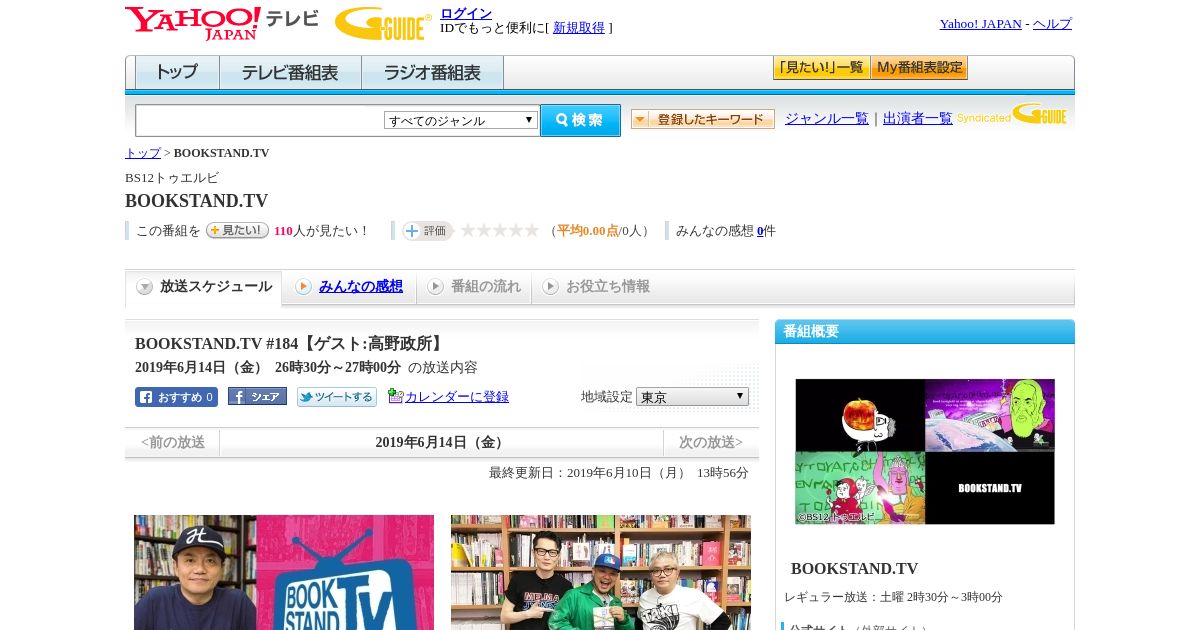Click ログイン link
Viewport: 1200px width, 630px height.
(466, 13)
